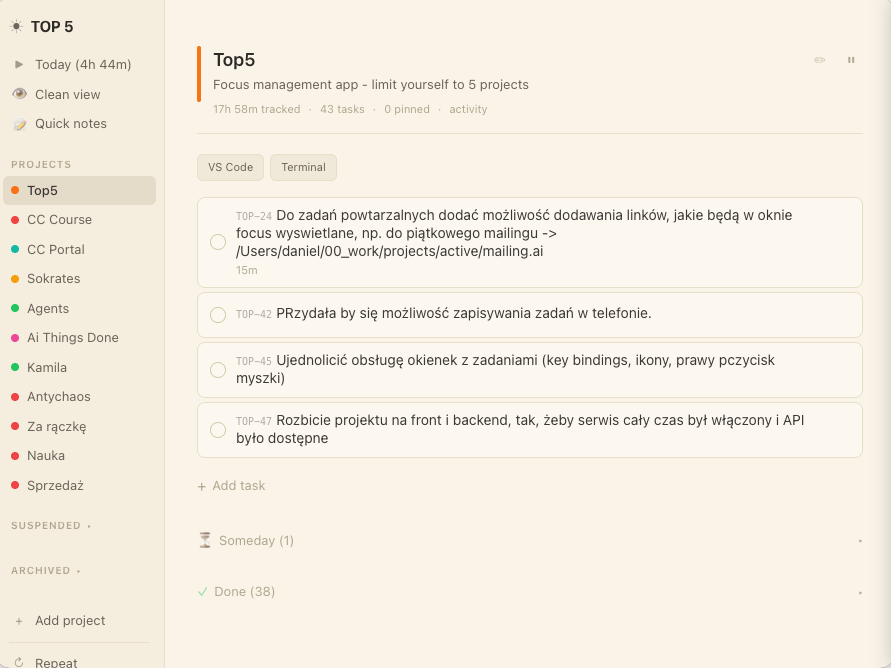Screen dimensions: 891x668
Task: Expand the Suspended projects section
Action: click(x=50, y=526)
